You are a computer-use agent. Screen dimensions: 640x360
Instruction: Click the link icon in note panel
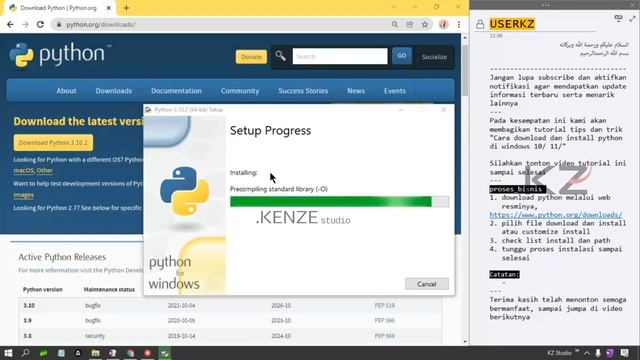(618, 18)
